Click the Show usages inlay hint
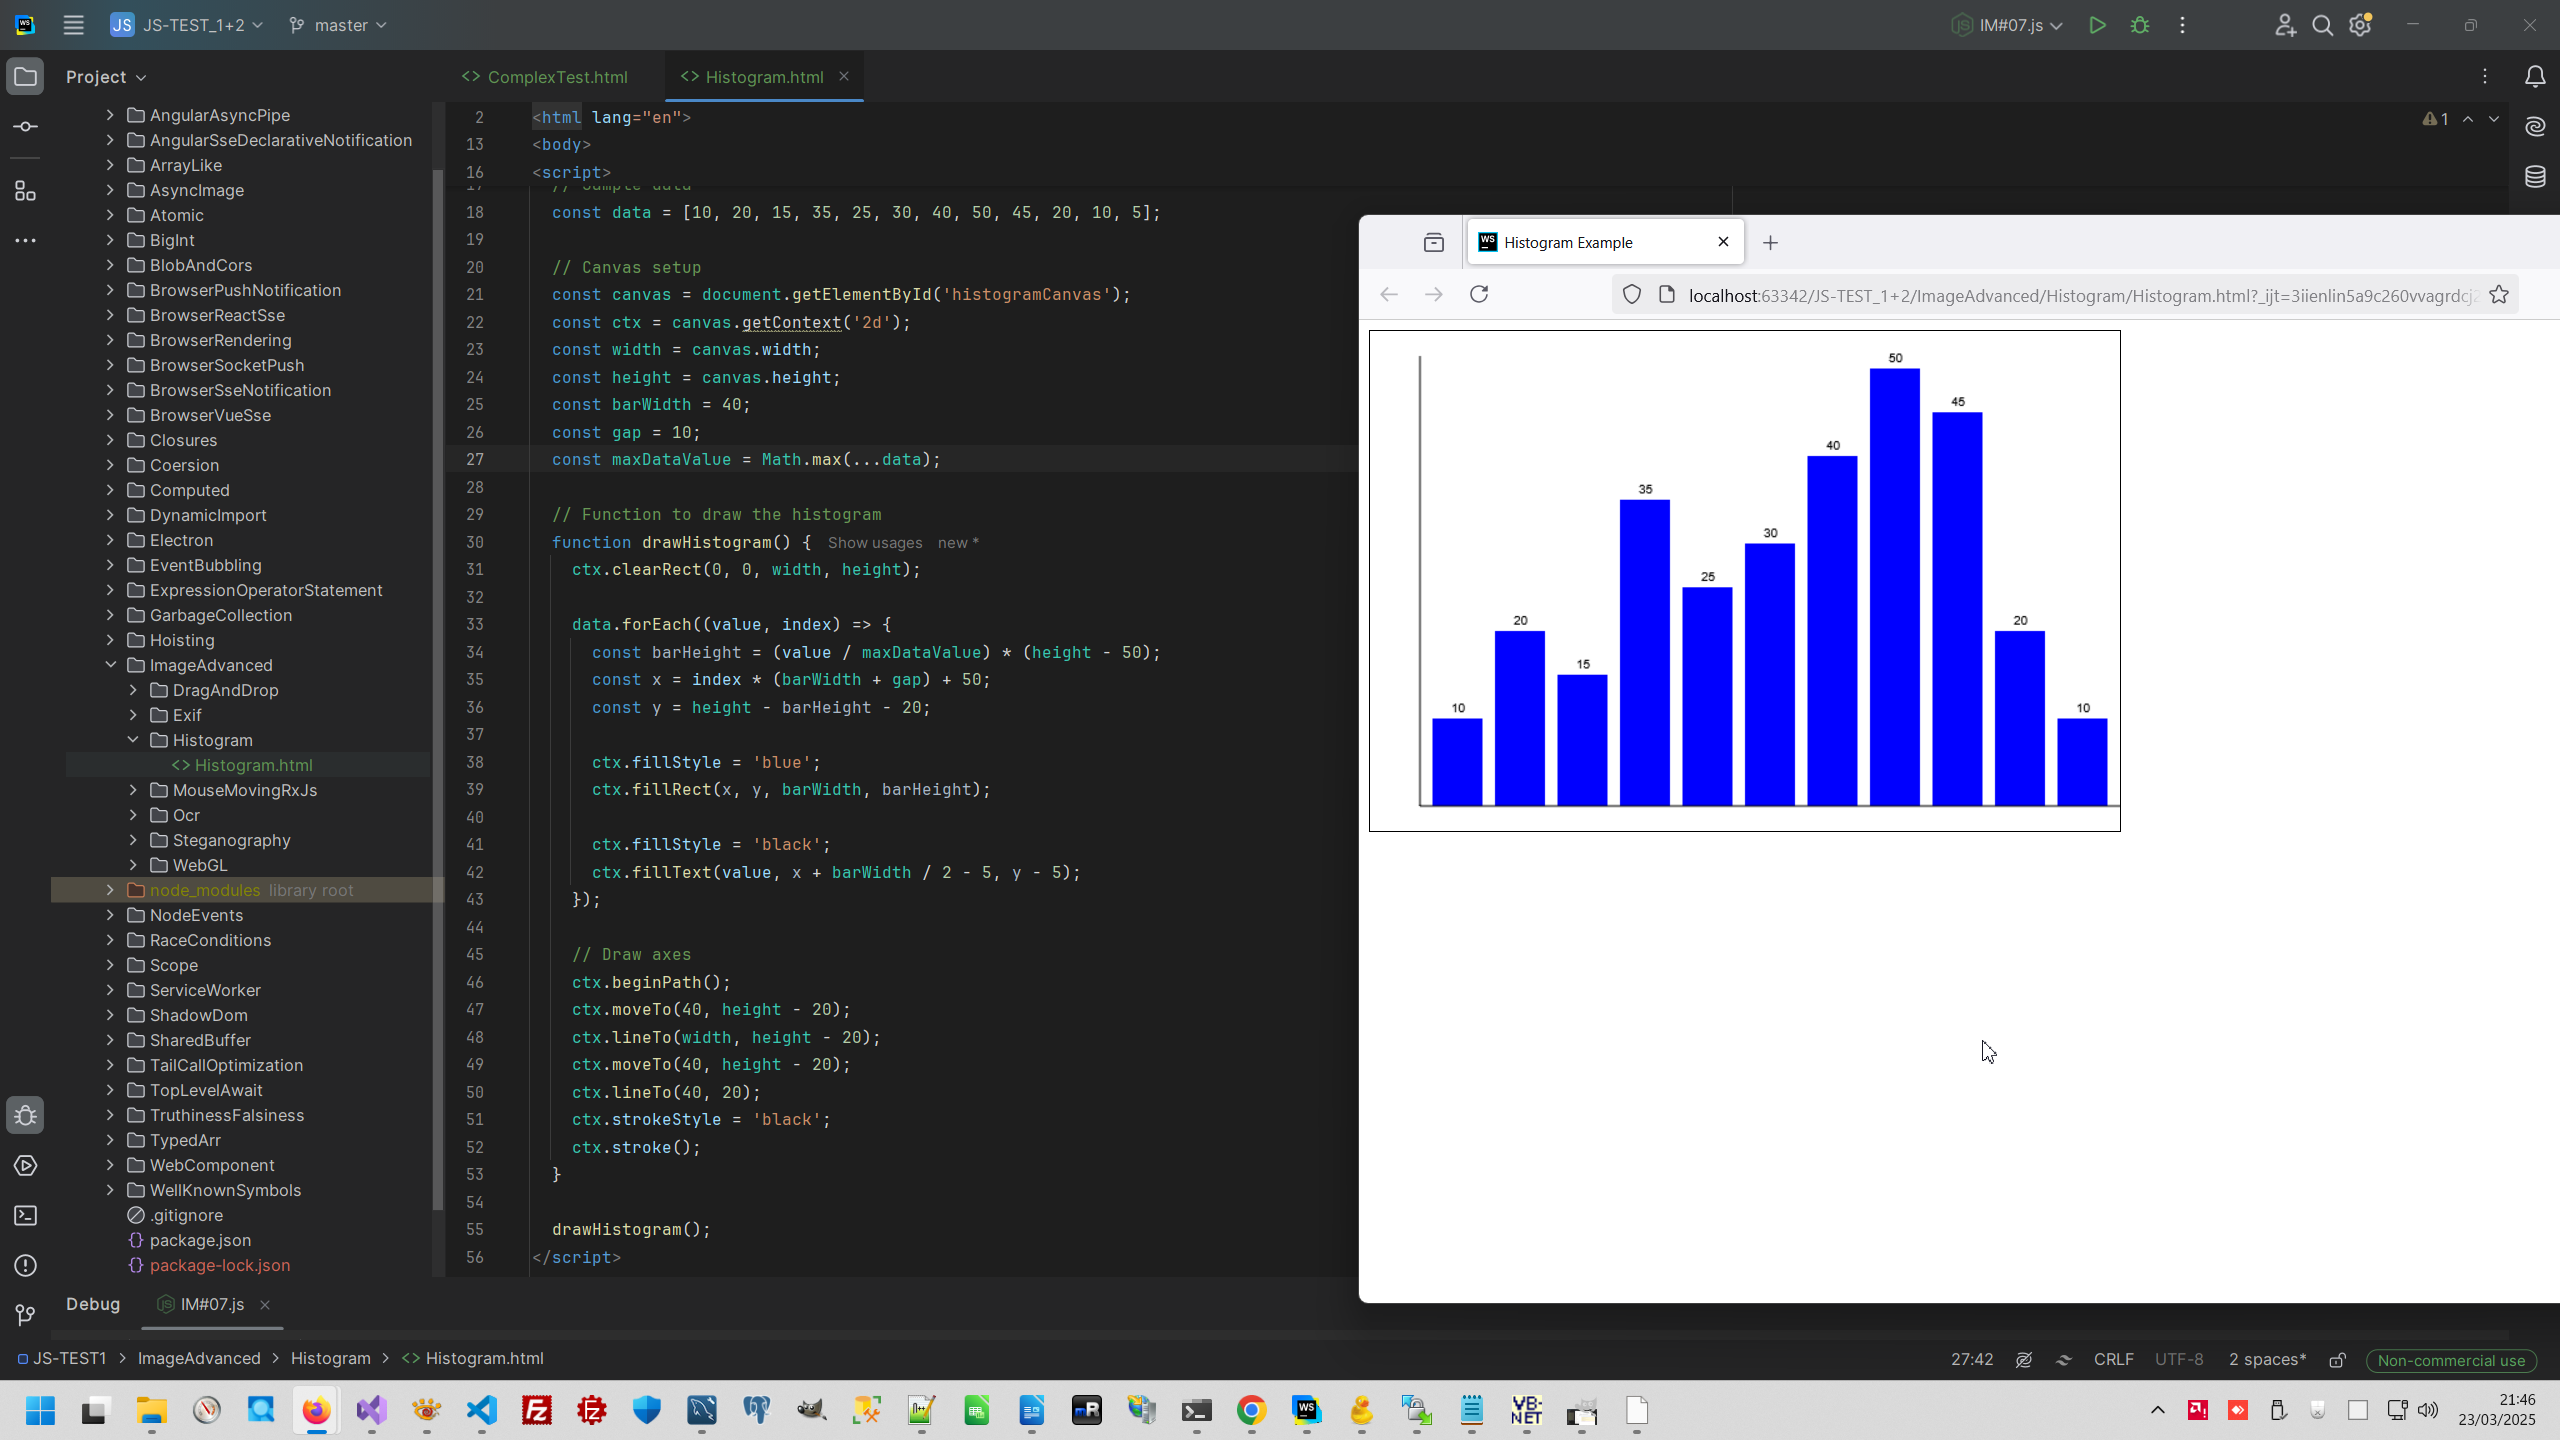This screenshot has height=1440, width=2560. pyautogui.click(x=875, y=543)
